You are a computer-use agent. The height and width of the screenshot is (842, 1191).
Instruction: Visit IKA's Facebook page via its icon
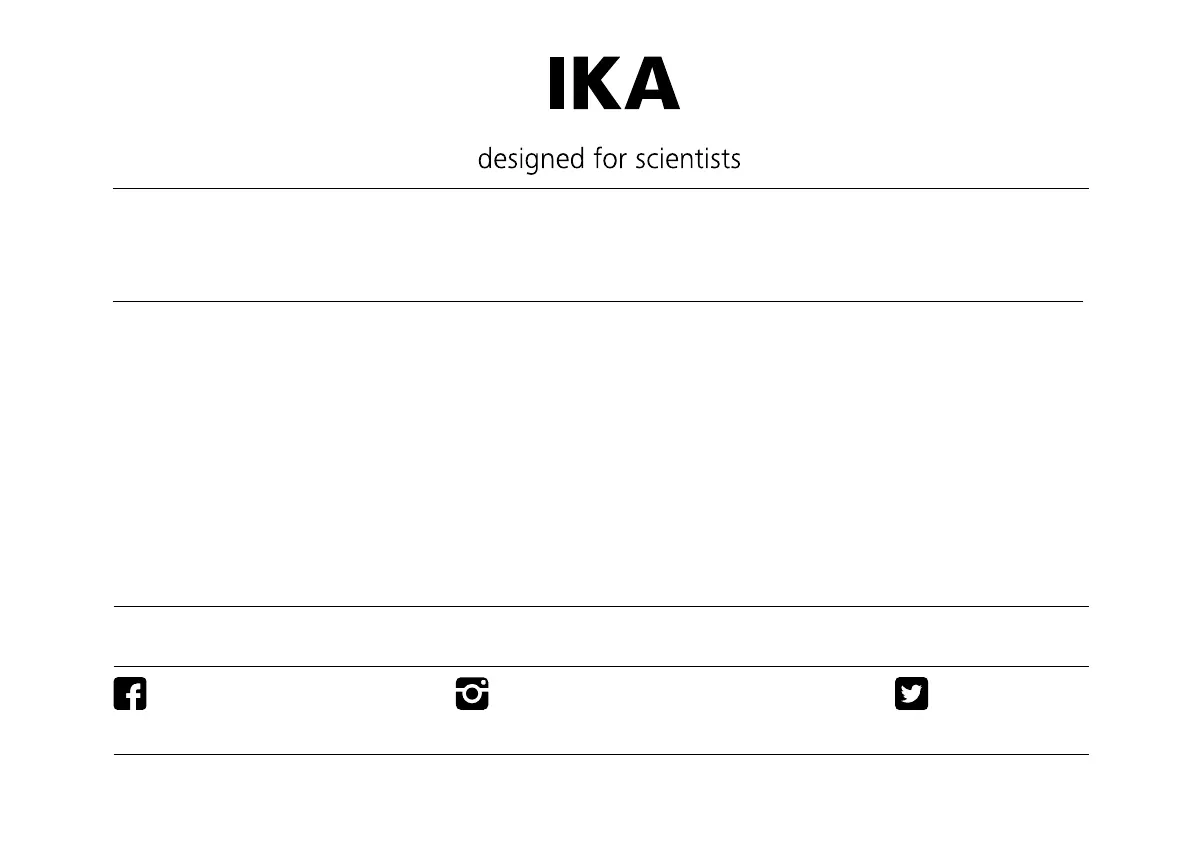130,693
